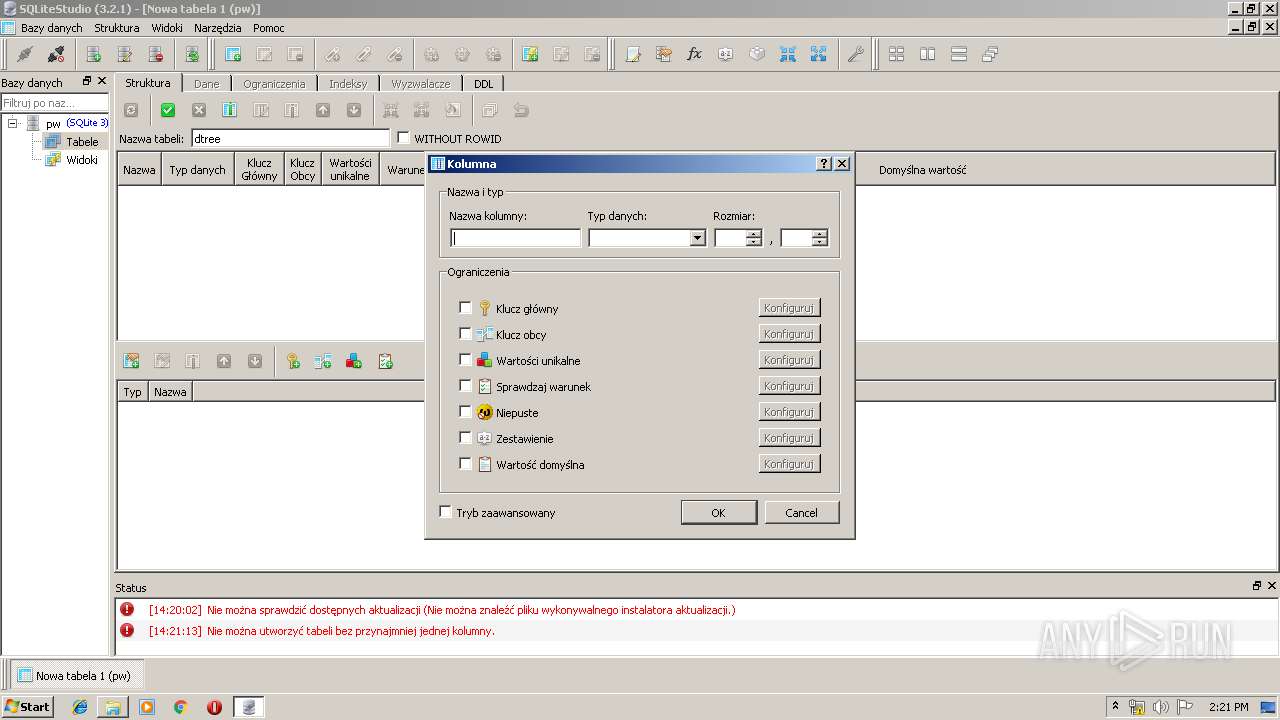This screenshot has width=1280, height=720.
Task: Click the remove database icon with red minus
Action: click(x=156, y=54)
